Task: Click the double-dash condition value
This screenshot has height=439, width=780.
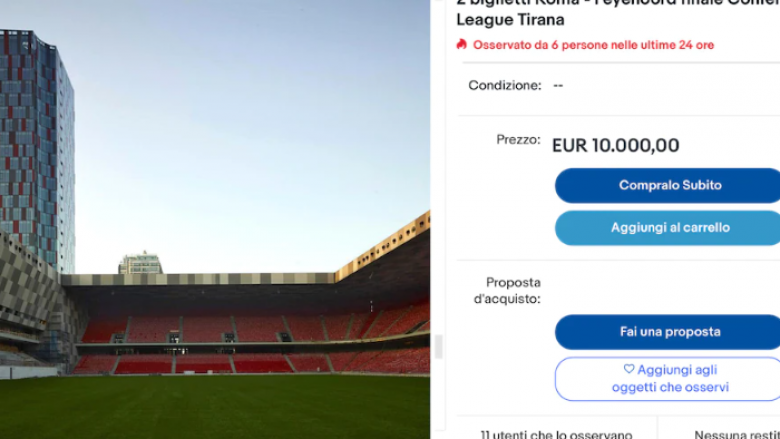Action: click(x=558, y=86)
